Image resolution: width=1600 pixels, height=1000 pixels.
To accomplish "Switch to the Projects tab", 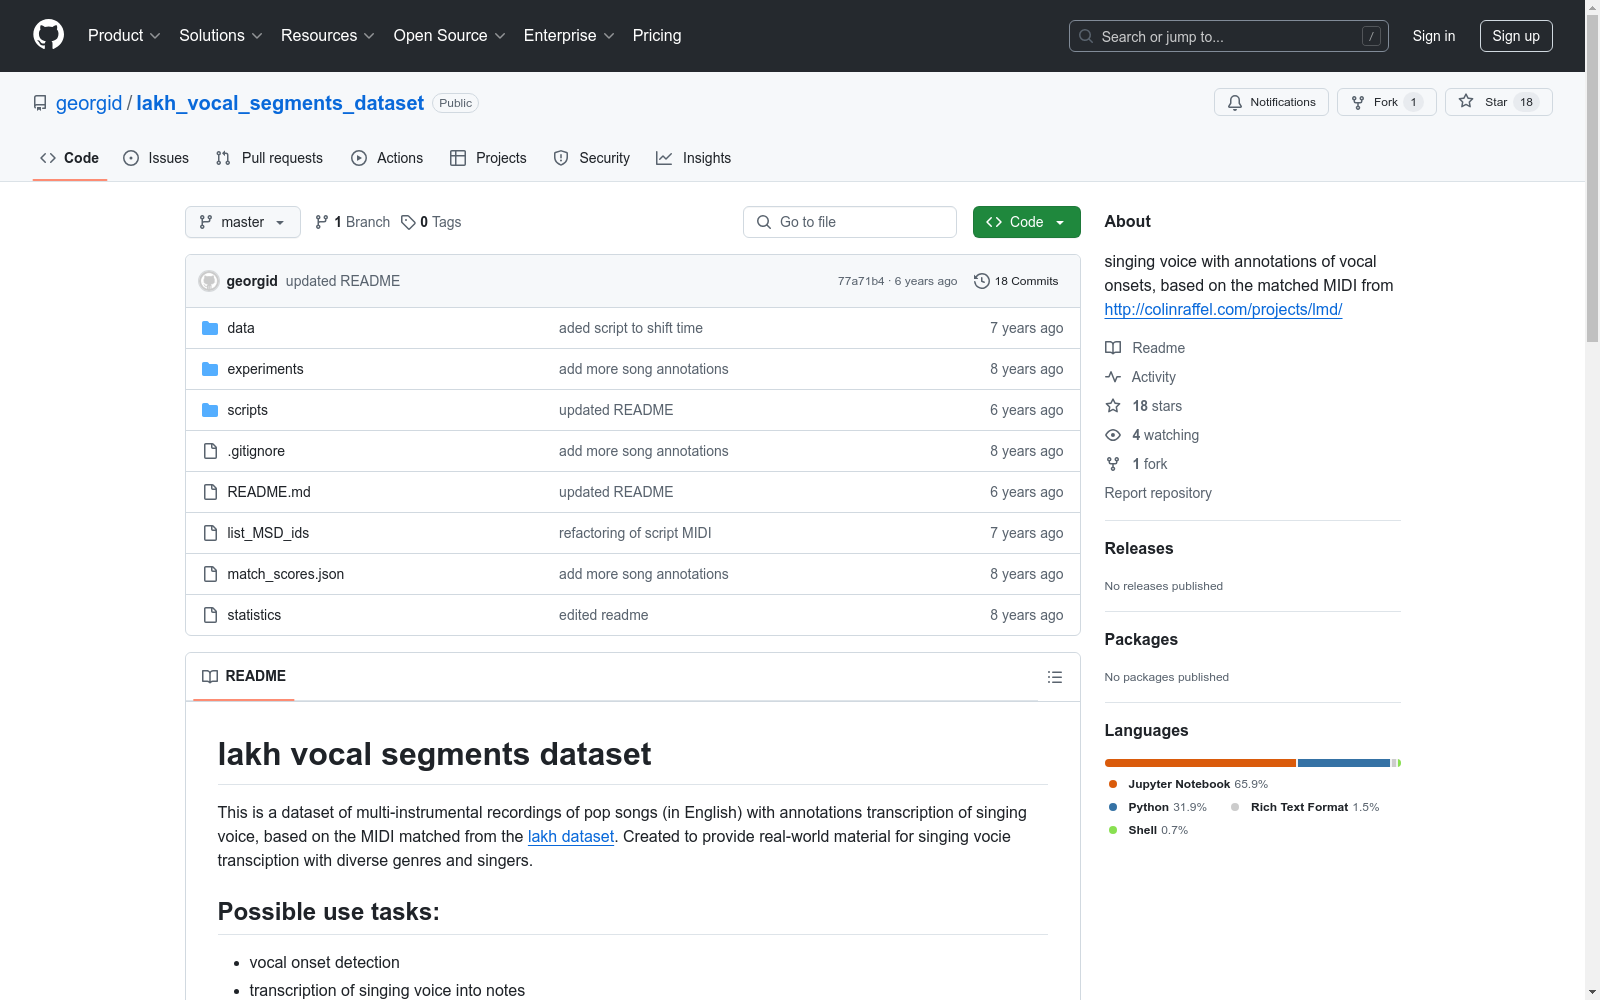I will pyautogui.click(x=488, y=158).
